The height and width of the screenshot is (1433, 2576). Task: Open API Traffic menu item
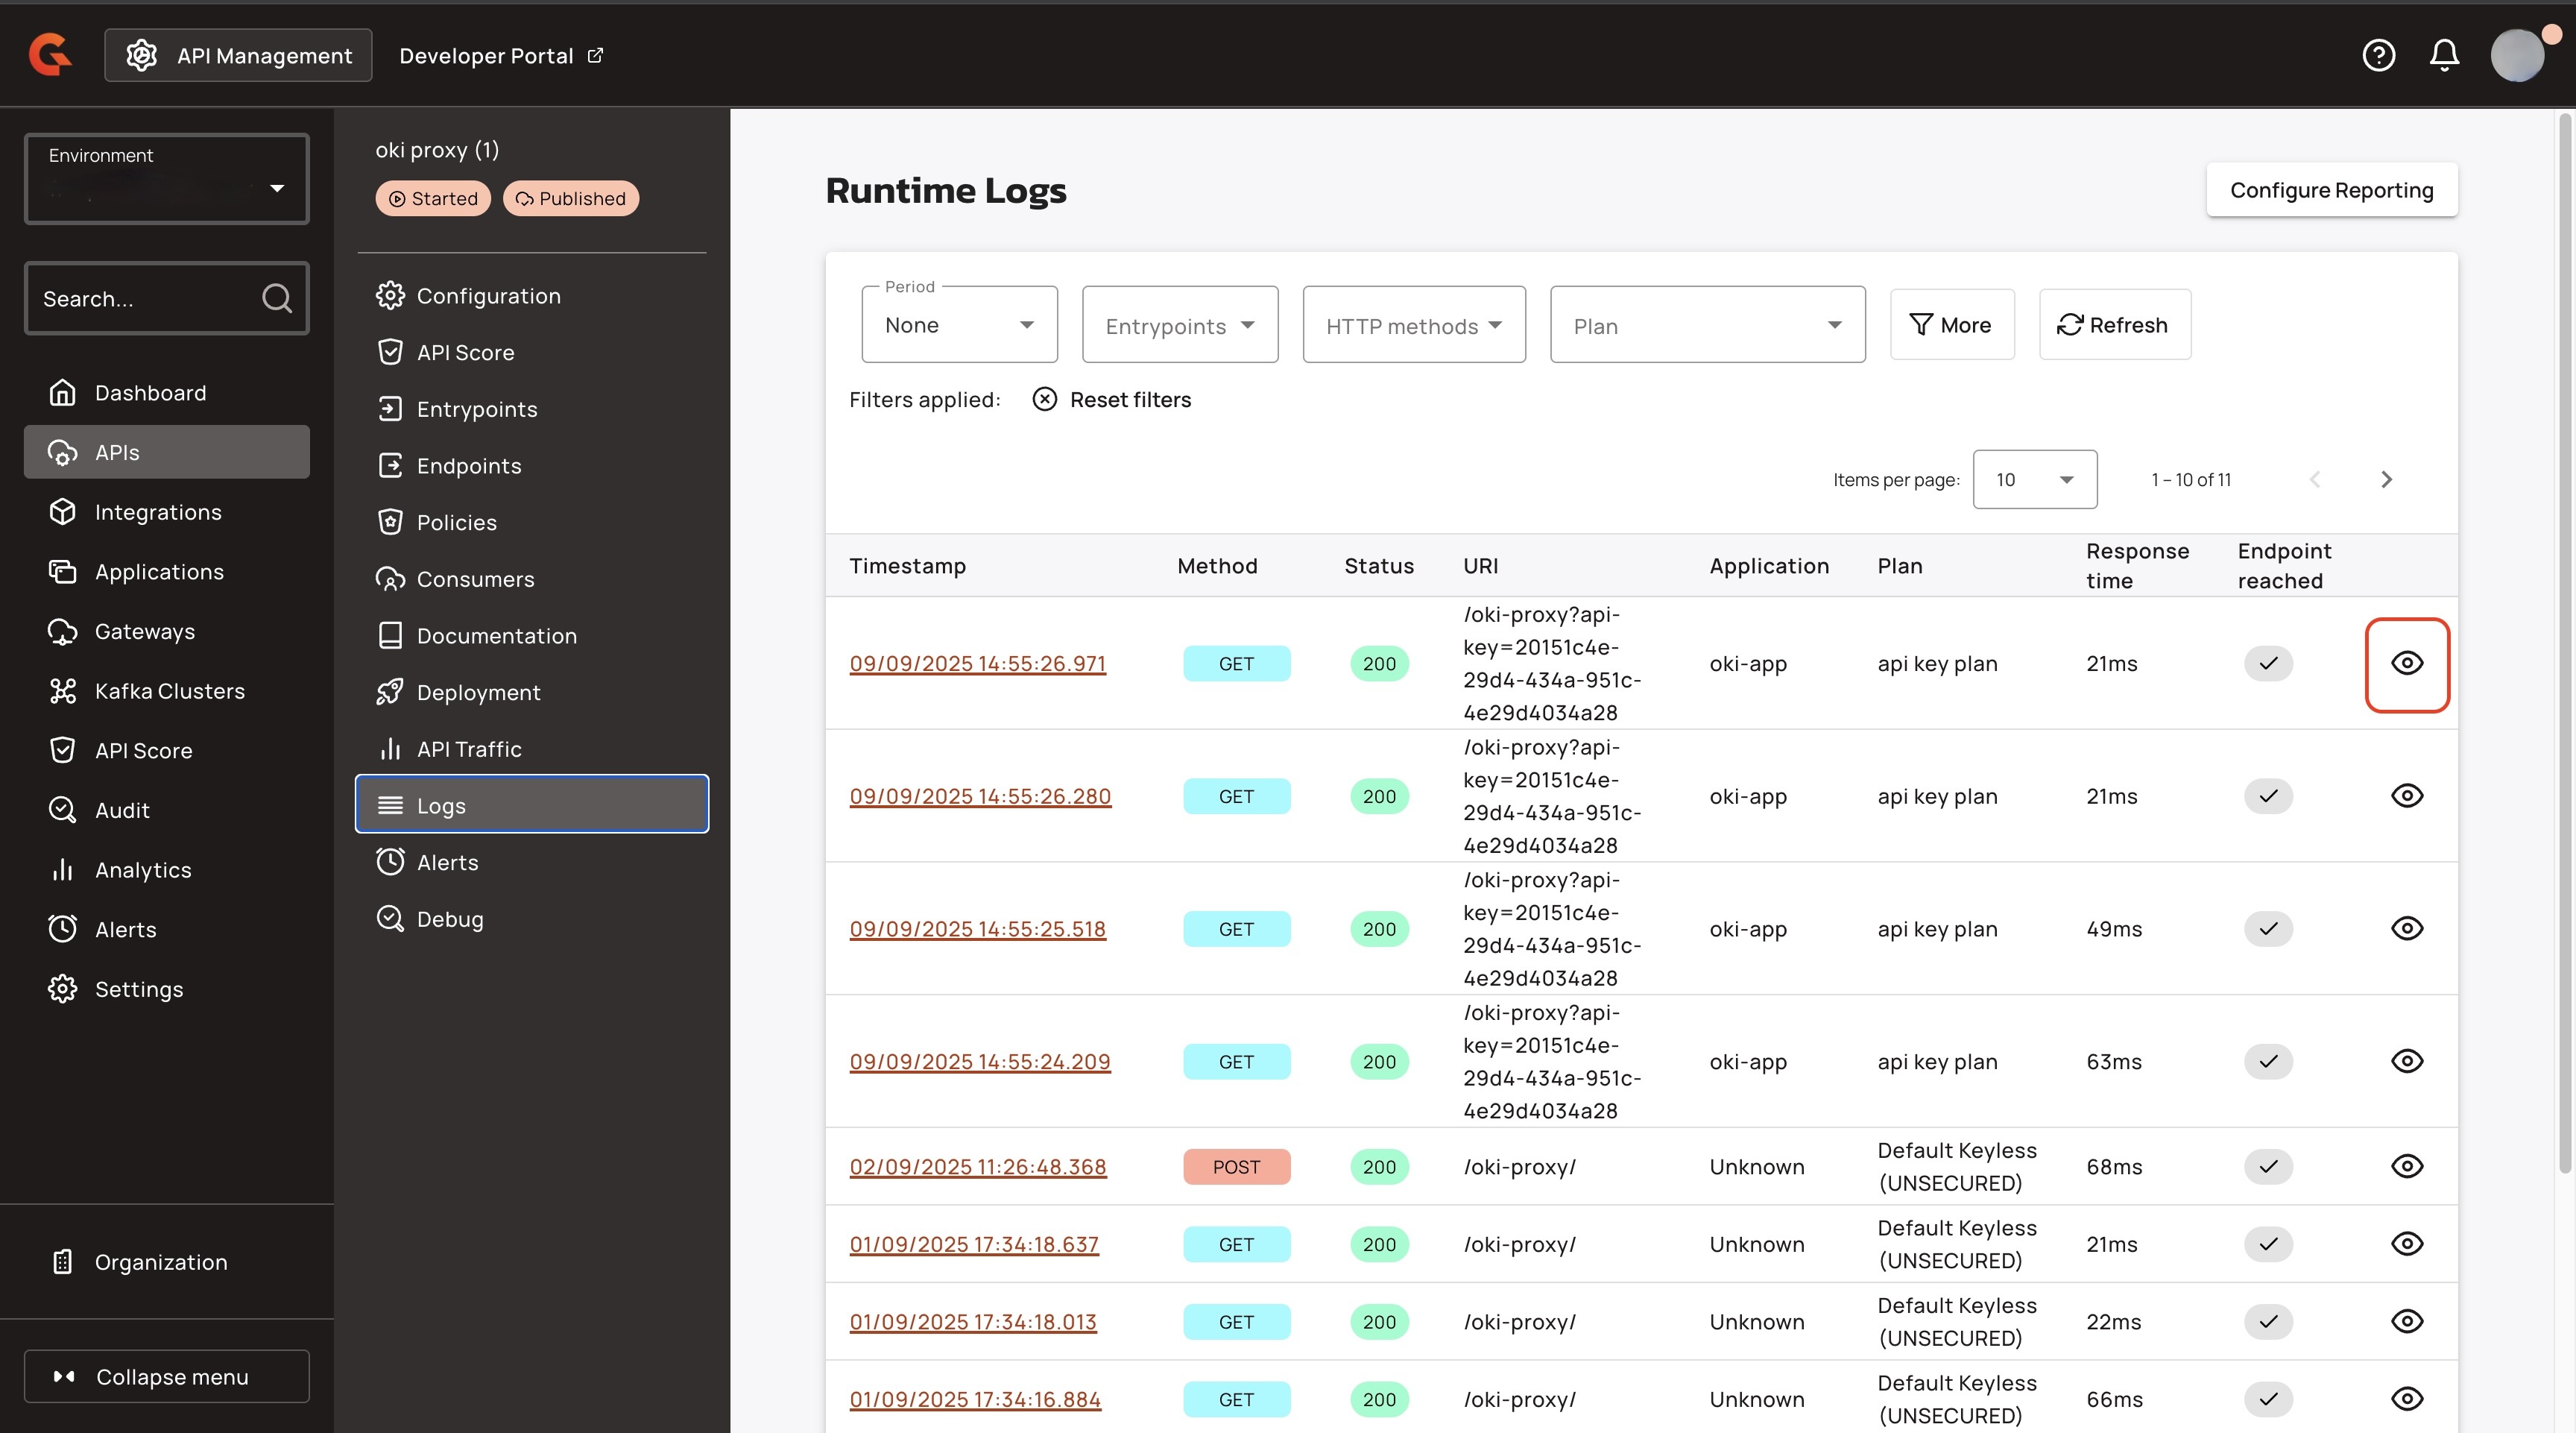(x=468, y=749)
